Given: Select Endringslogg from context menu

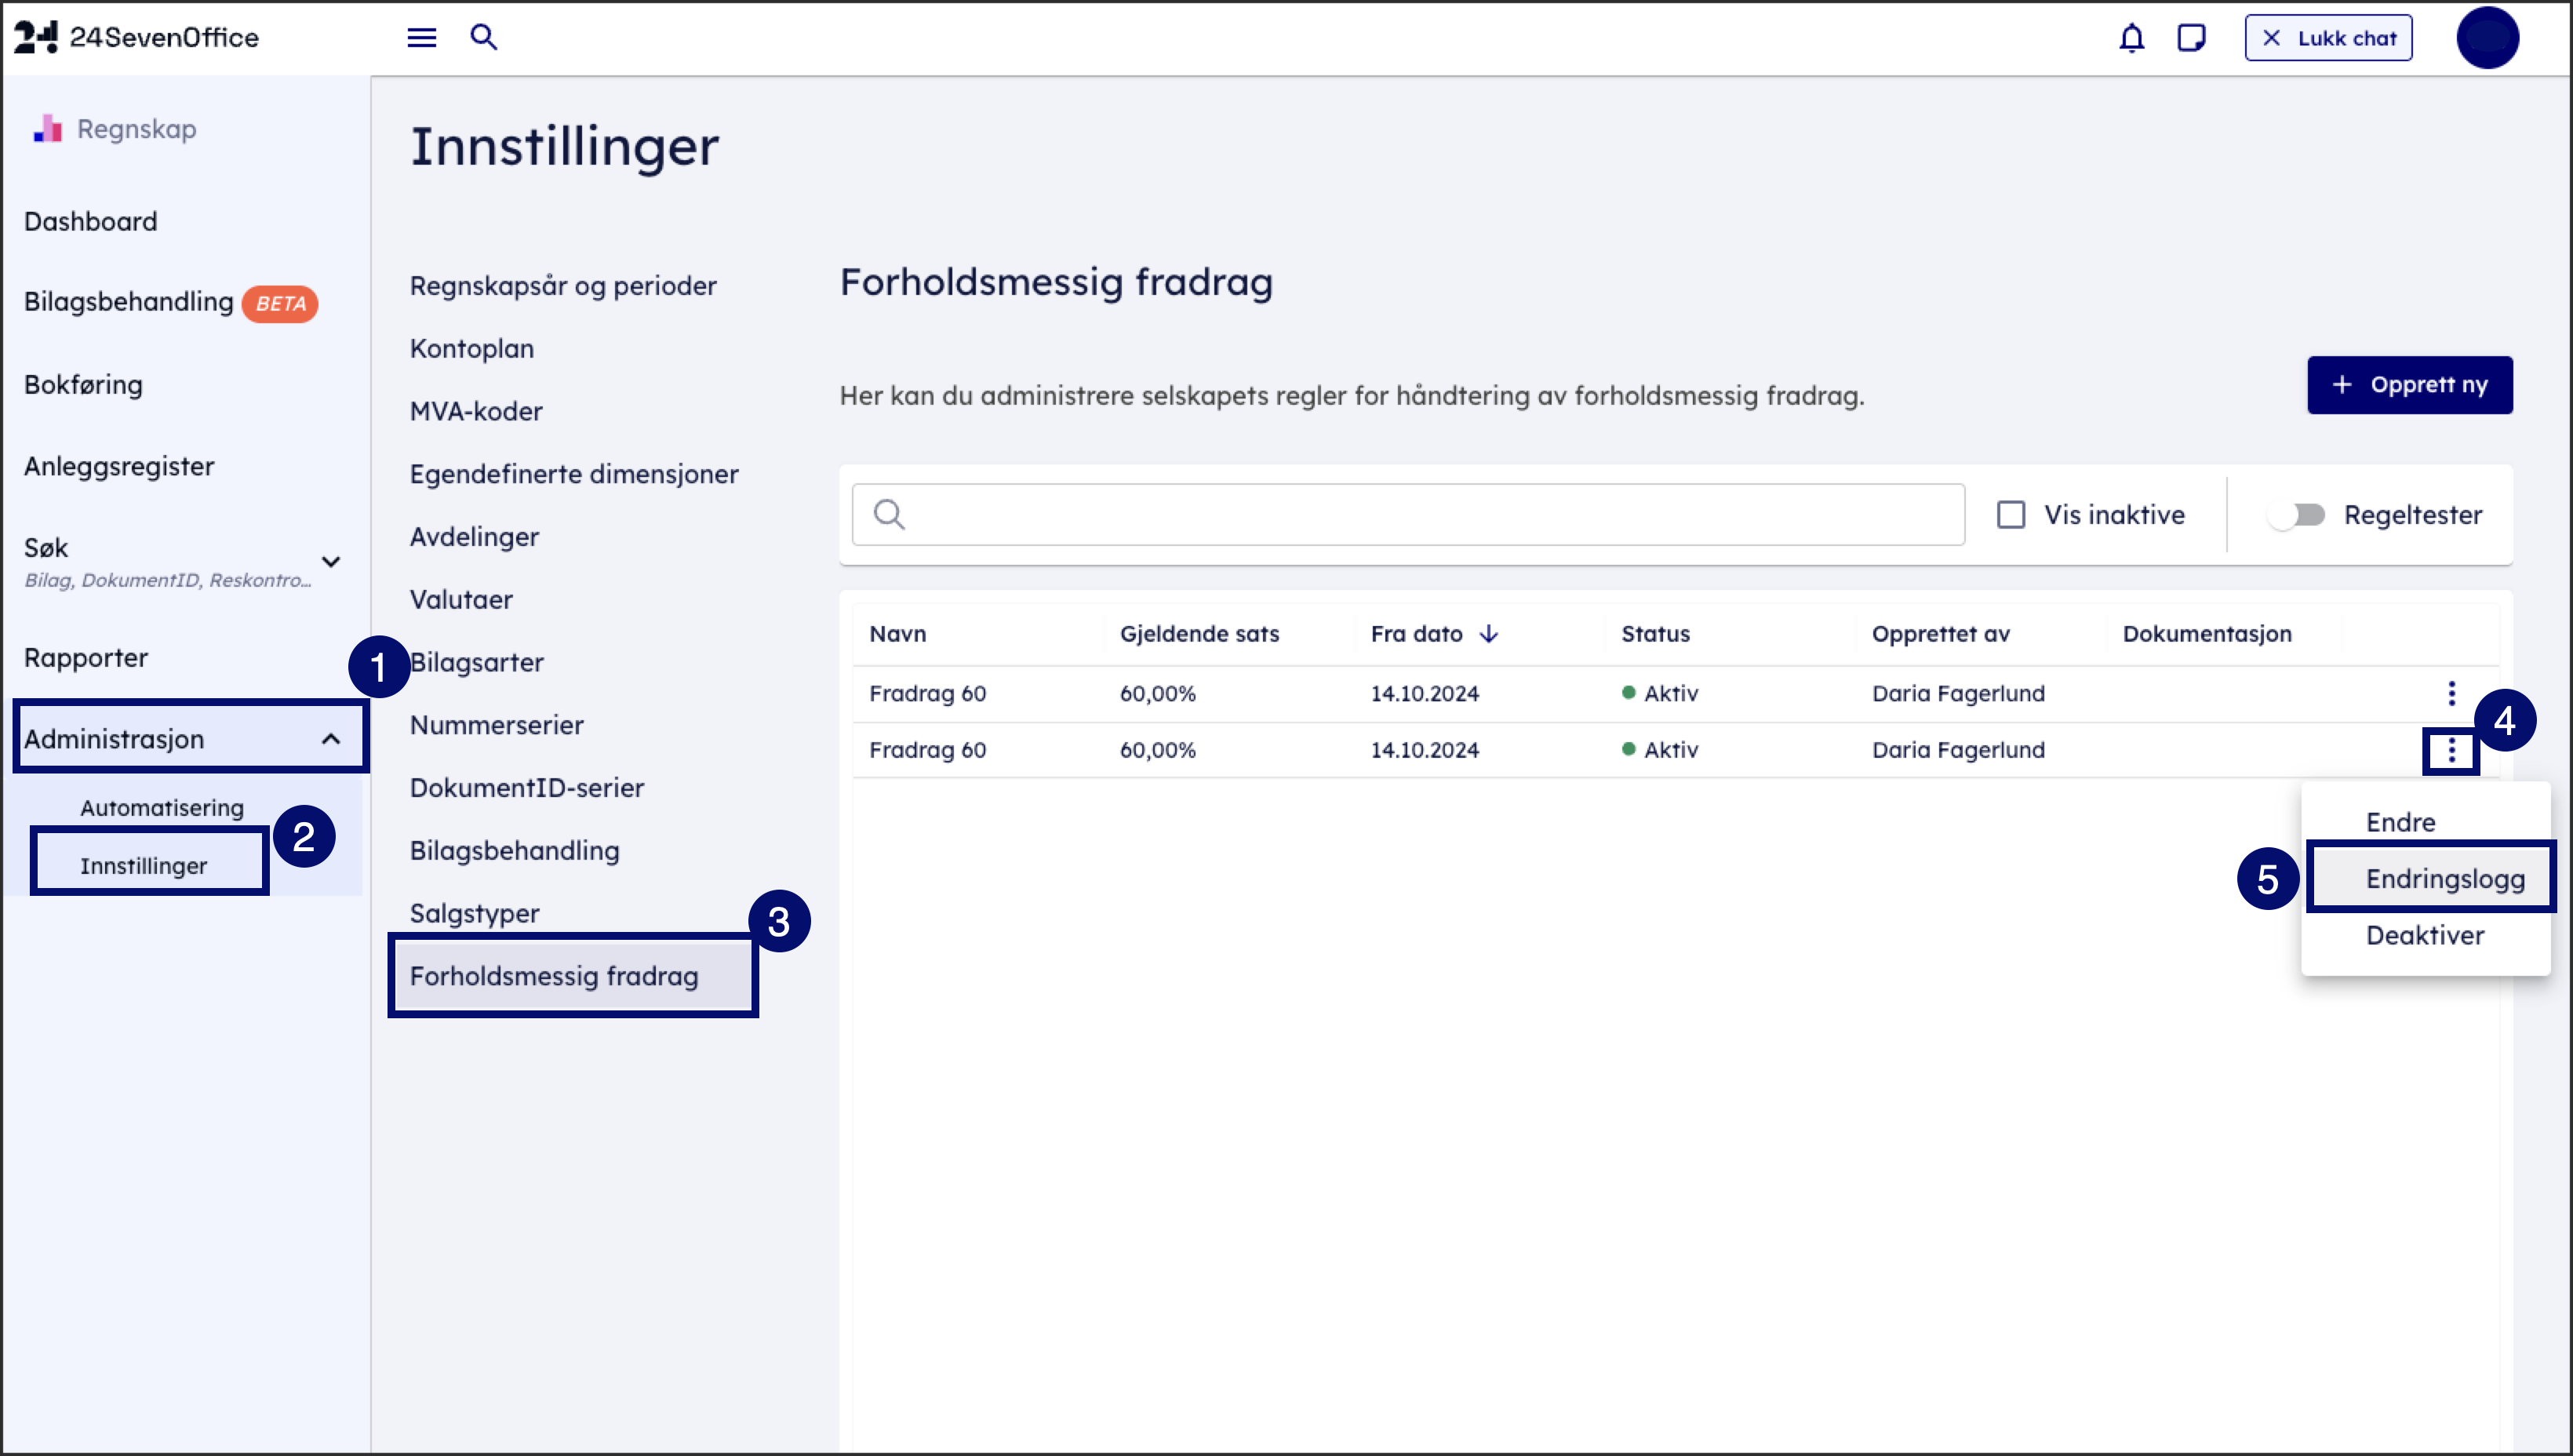Looking at the screenshot, I should coord(2444,878).
